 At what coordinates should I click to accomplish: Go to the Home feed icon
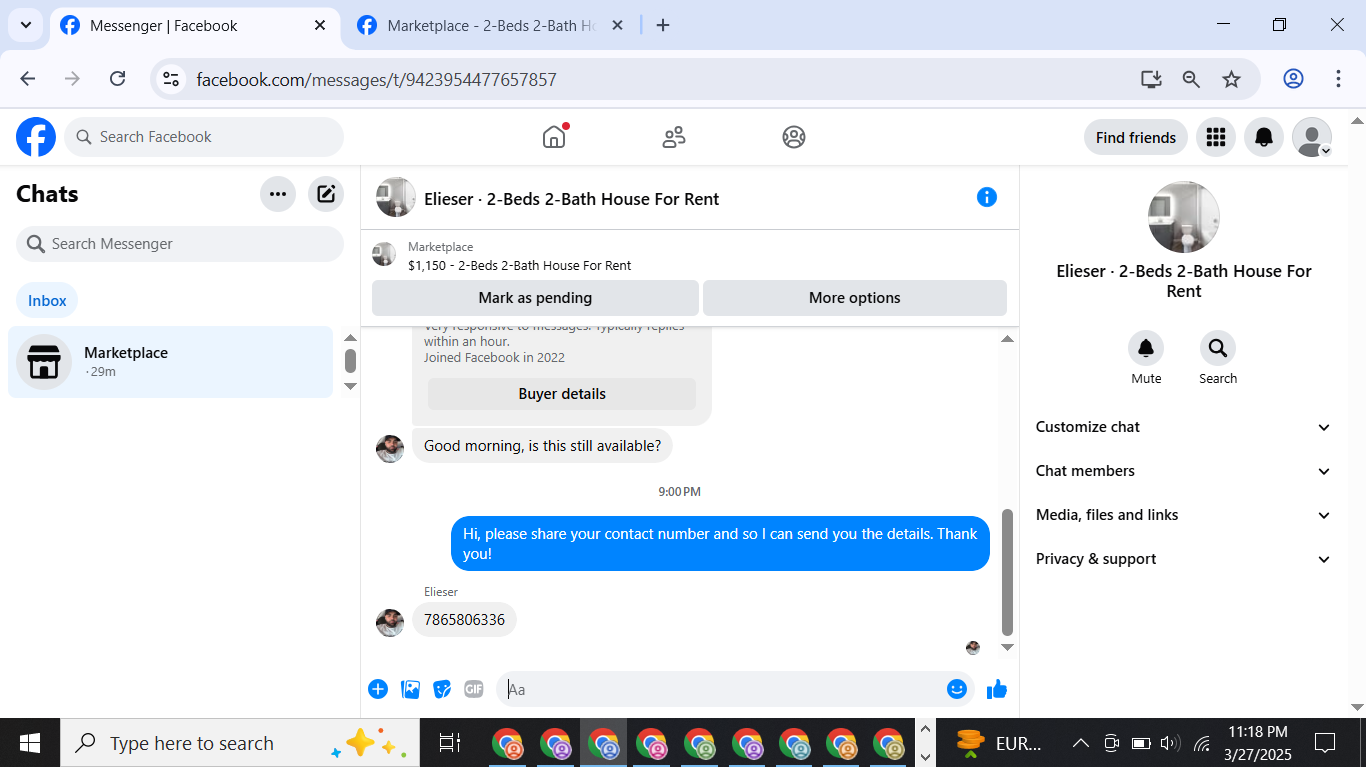554,137
